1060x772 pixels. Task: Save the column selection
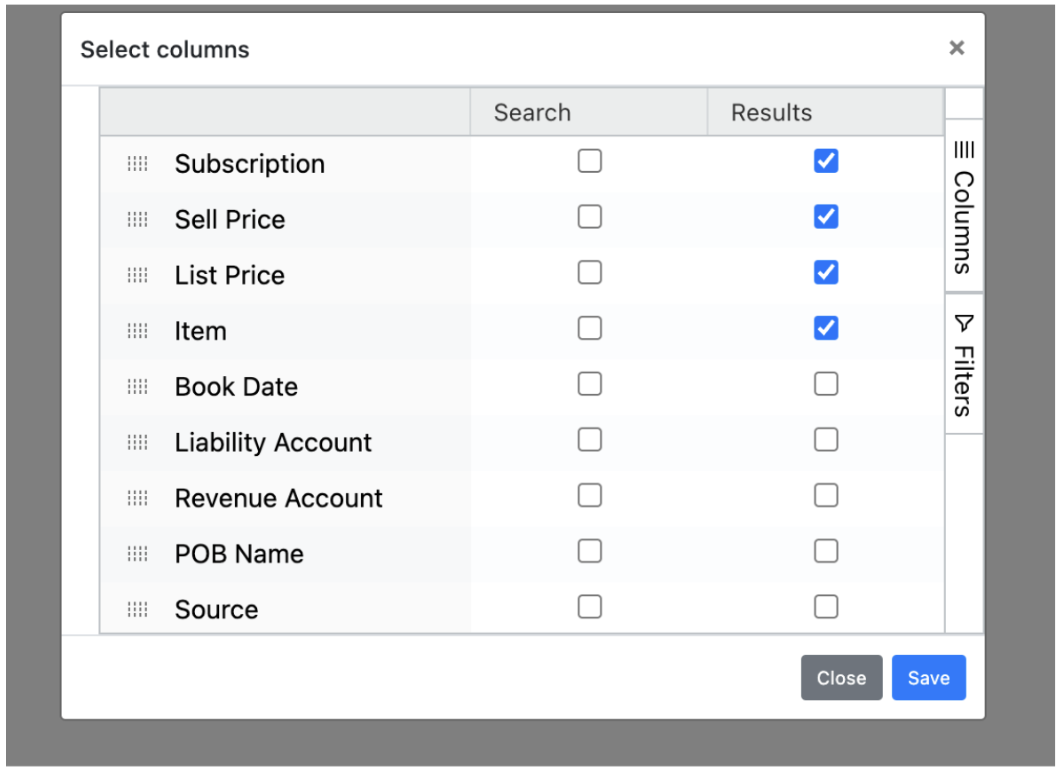tap(928, 678)
